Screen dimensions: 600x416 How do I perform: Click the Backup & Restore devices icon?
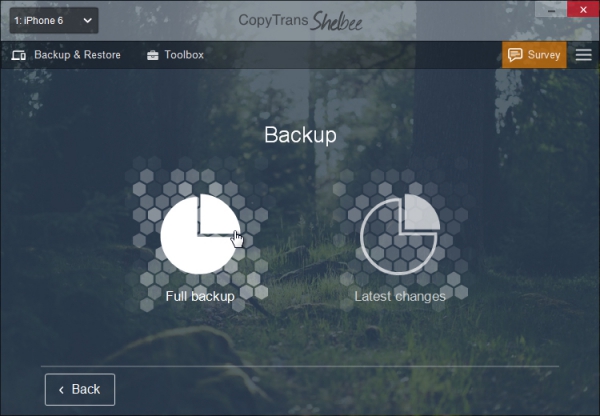(18, 55)
